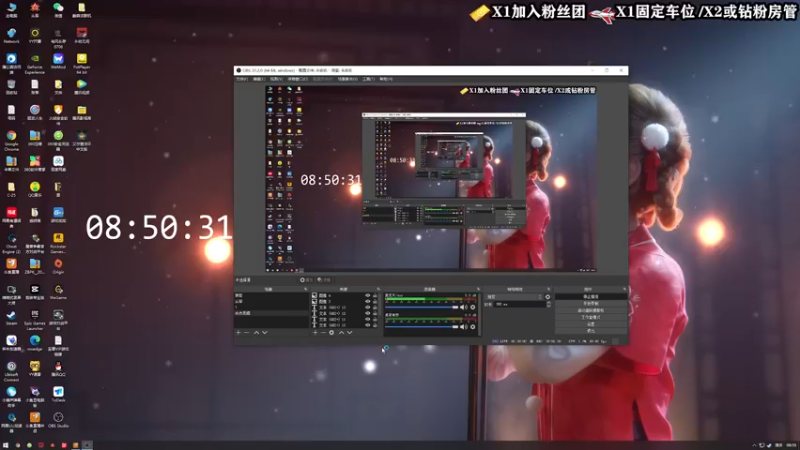Click 设置 settings button in Controls
The image size is (800, 450).
(x=591, y=324)
